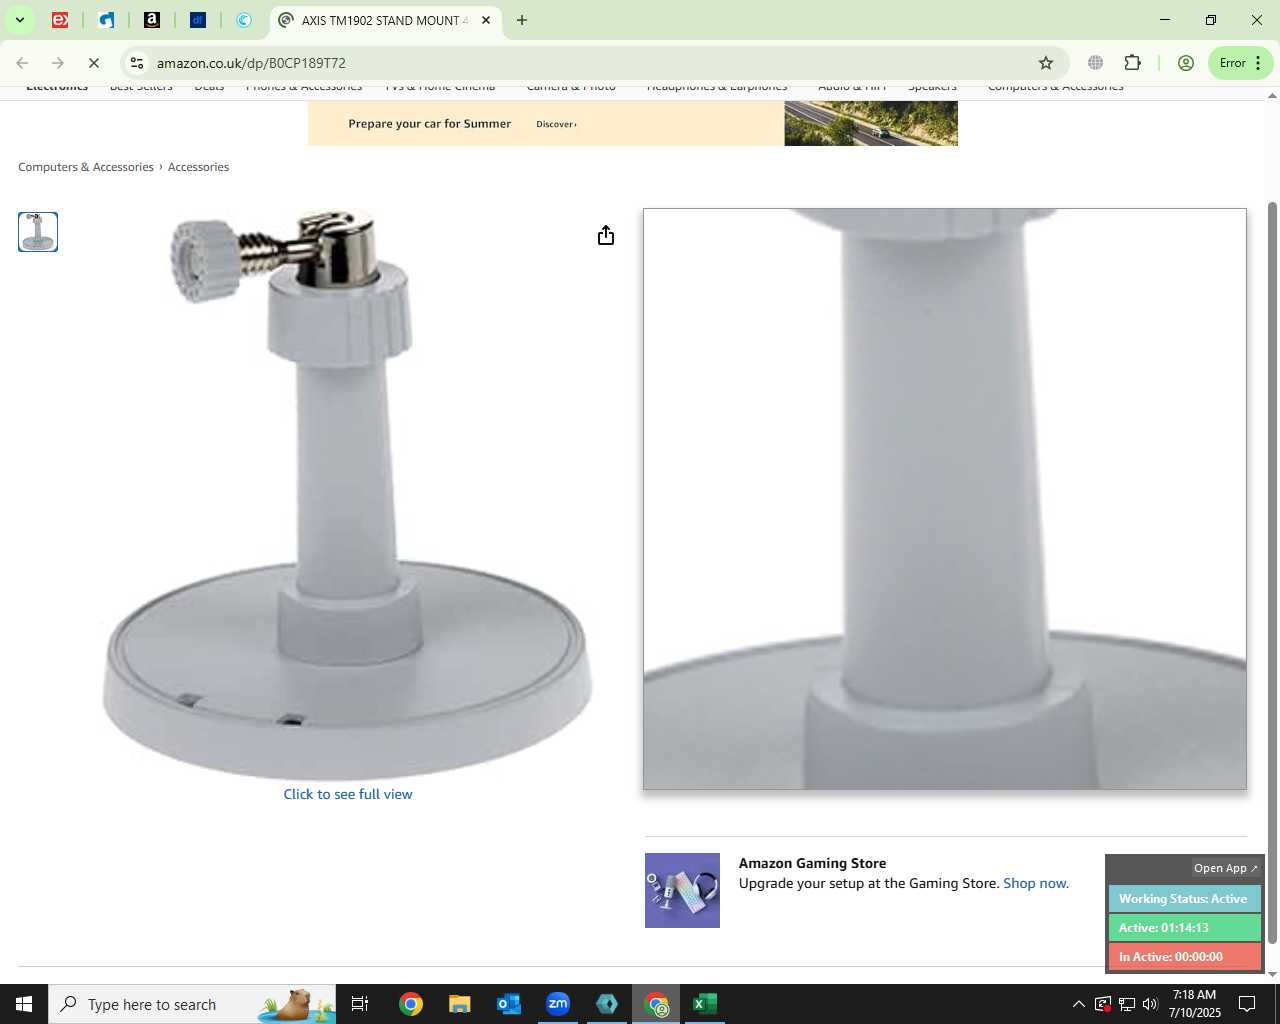This screenshot has width=1280, height=1024.
Task: Open the tab search dropdown arrow
Action: point(19,20)
